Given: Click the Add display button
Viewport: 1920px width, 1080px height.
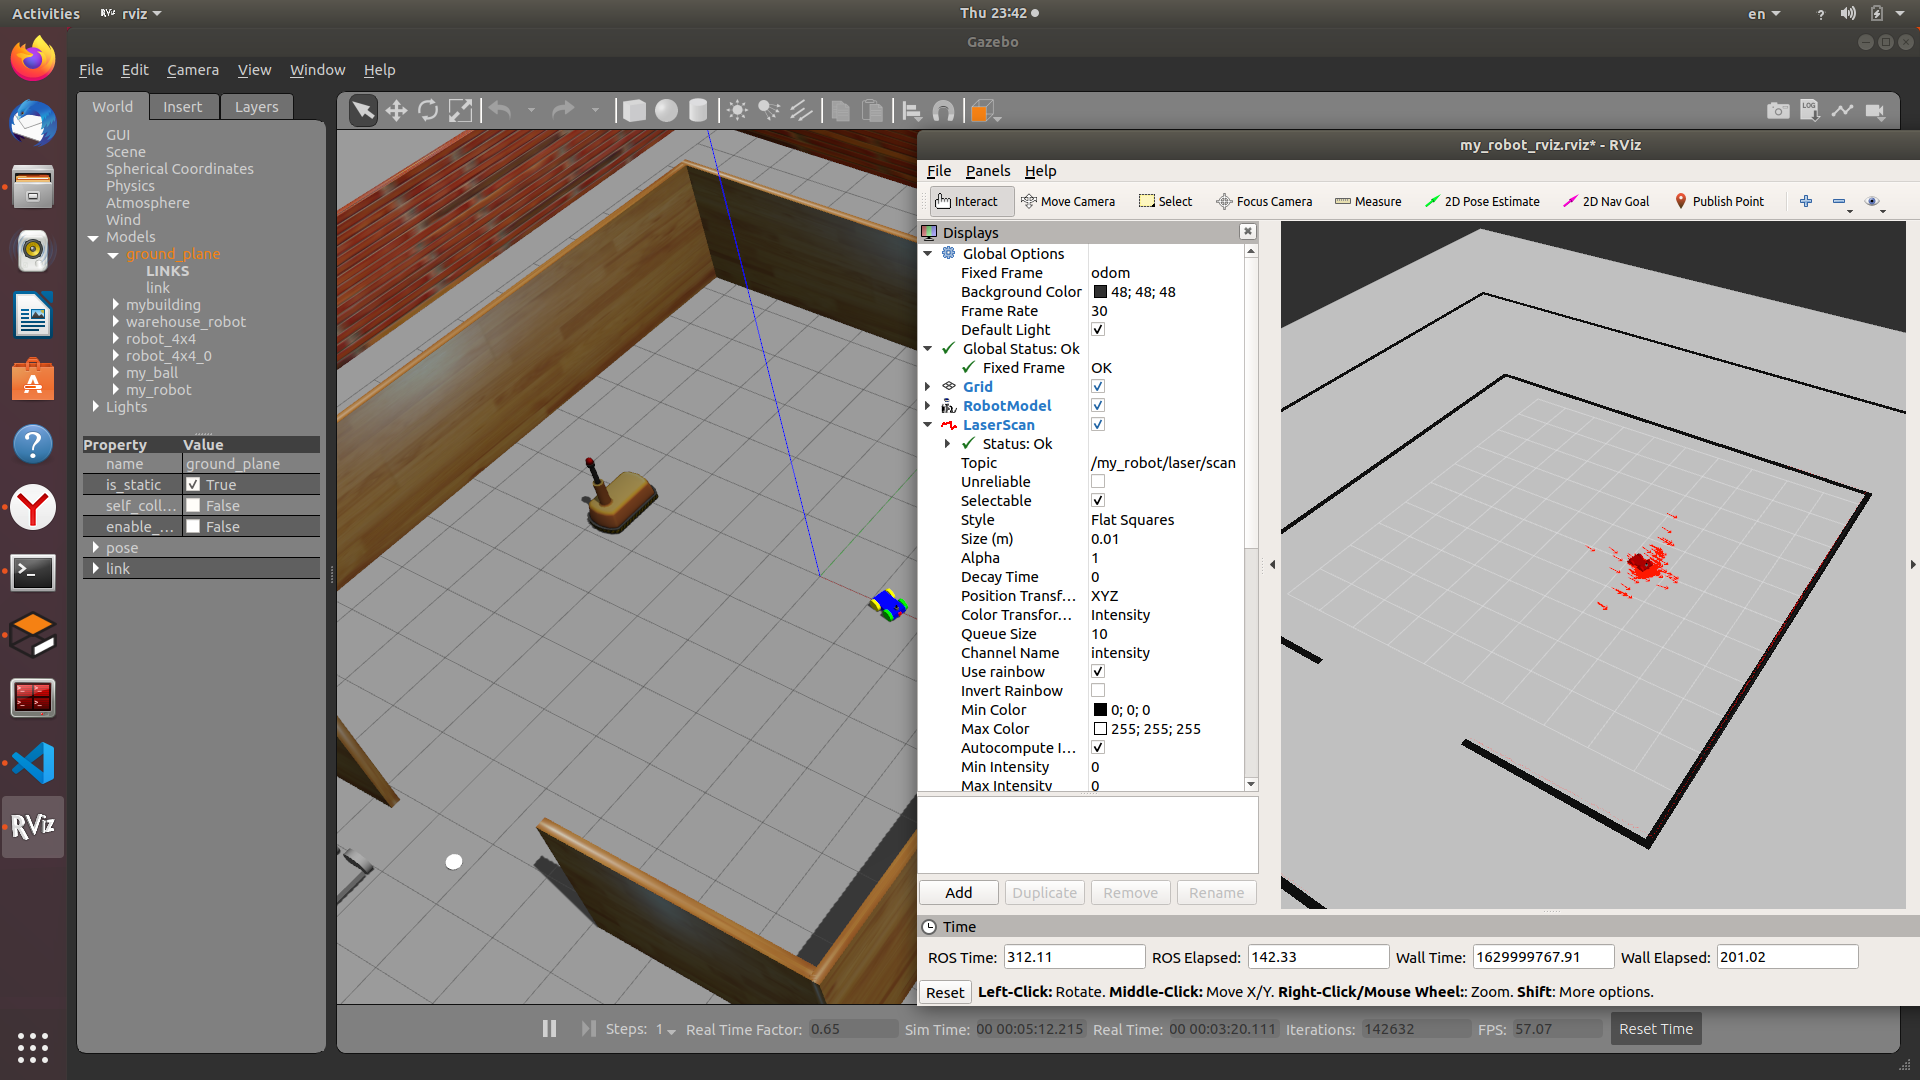Looking at the screenshot, I should pos(958,893).
